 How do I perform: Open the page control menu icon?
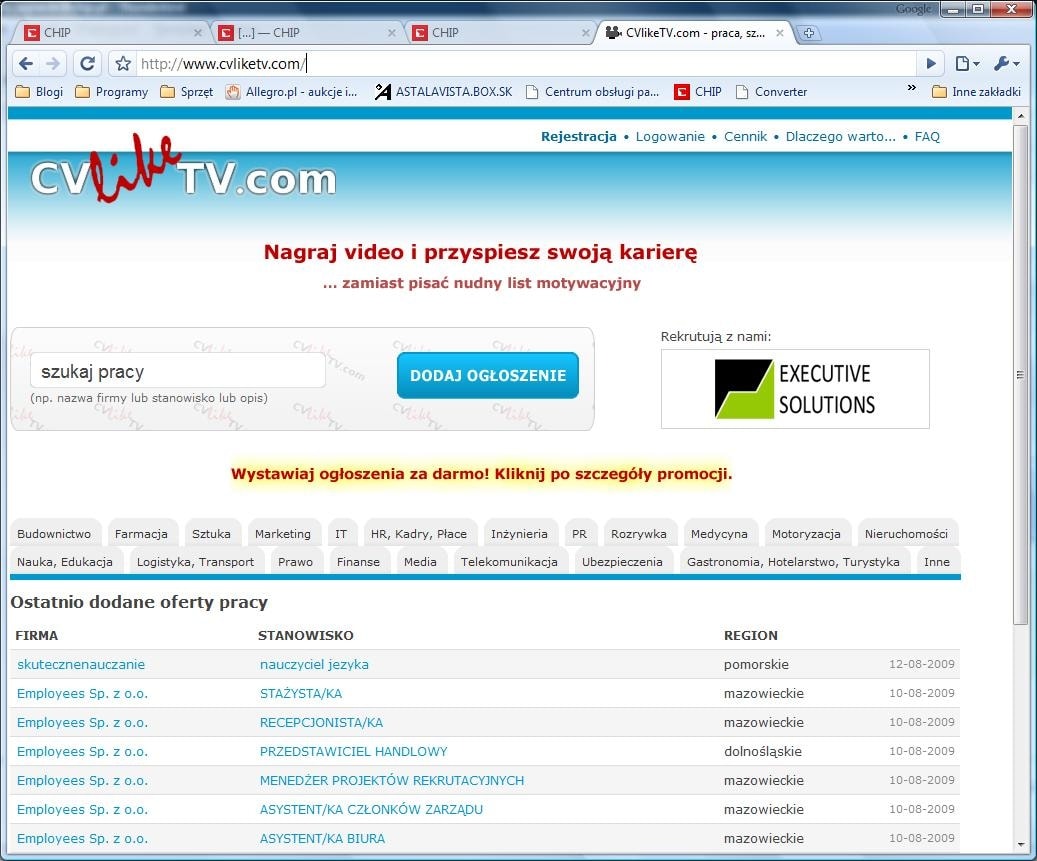coord(967,63)
